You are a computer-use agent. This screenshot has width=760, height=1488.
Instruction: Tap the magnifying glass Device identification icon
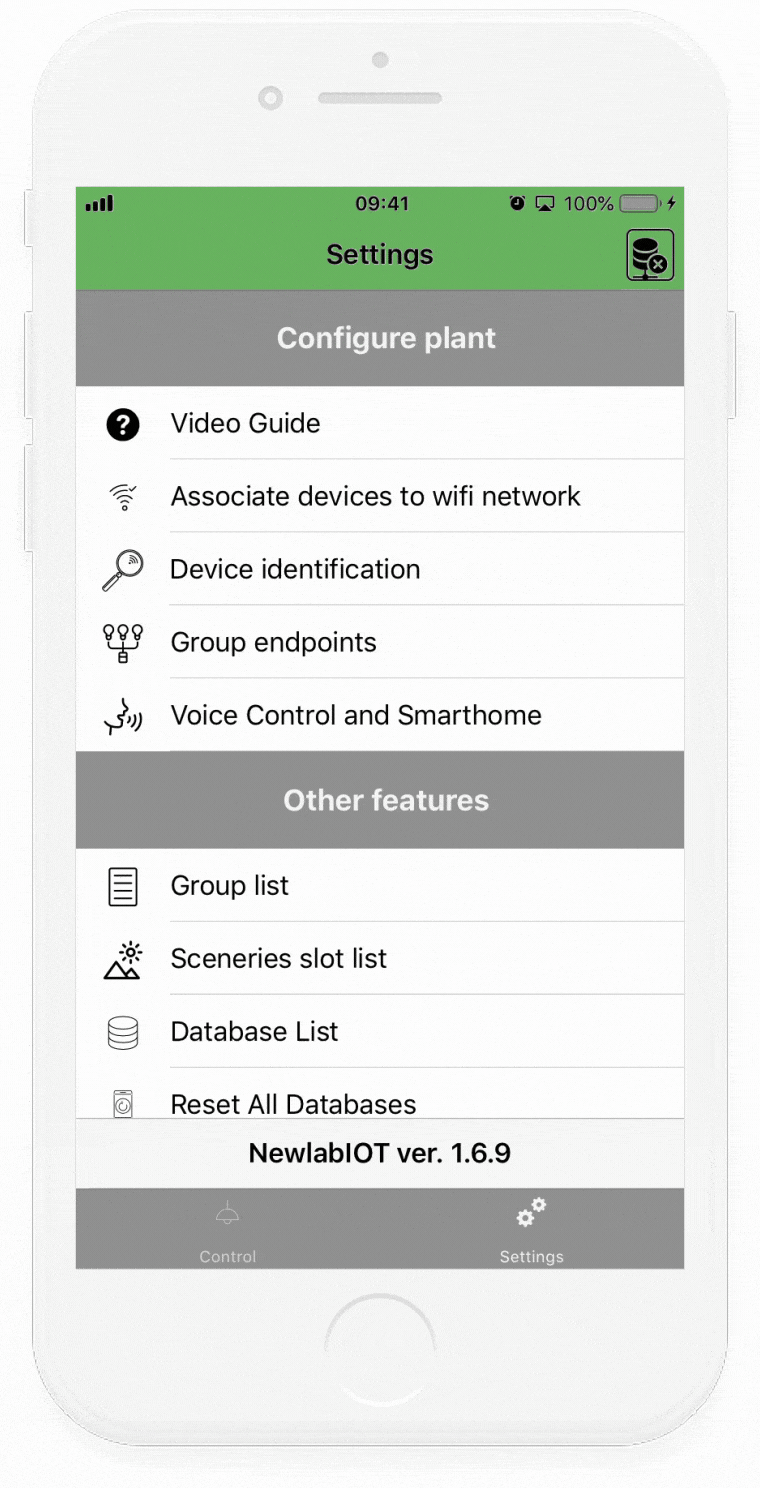[x=123, y=570]
